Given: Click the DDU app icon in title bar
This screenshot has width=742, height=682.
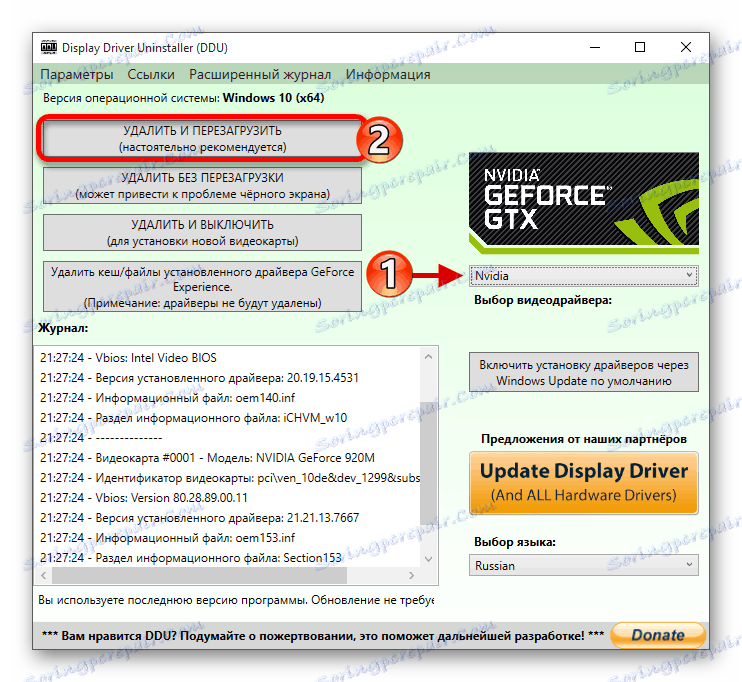Looking at the screenshot, I should (49, 47).
